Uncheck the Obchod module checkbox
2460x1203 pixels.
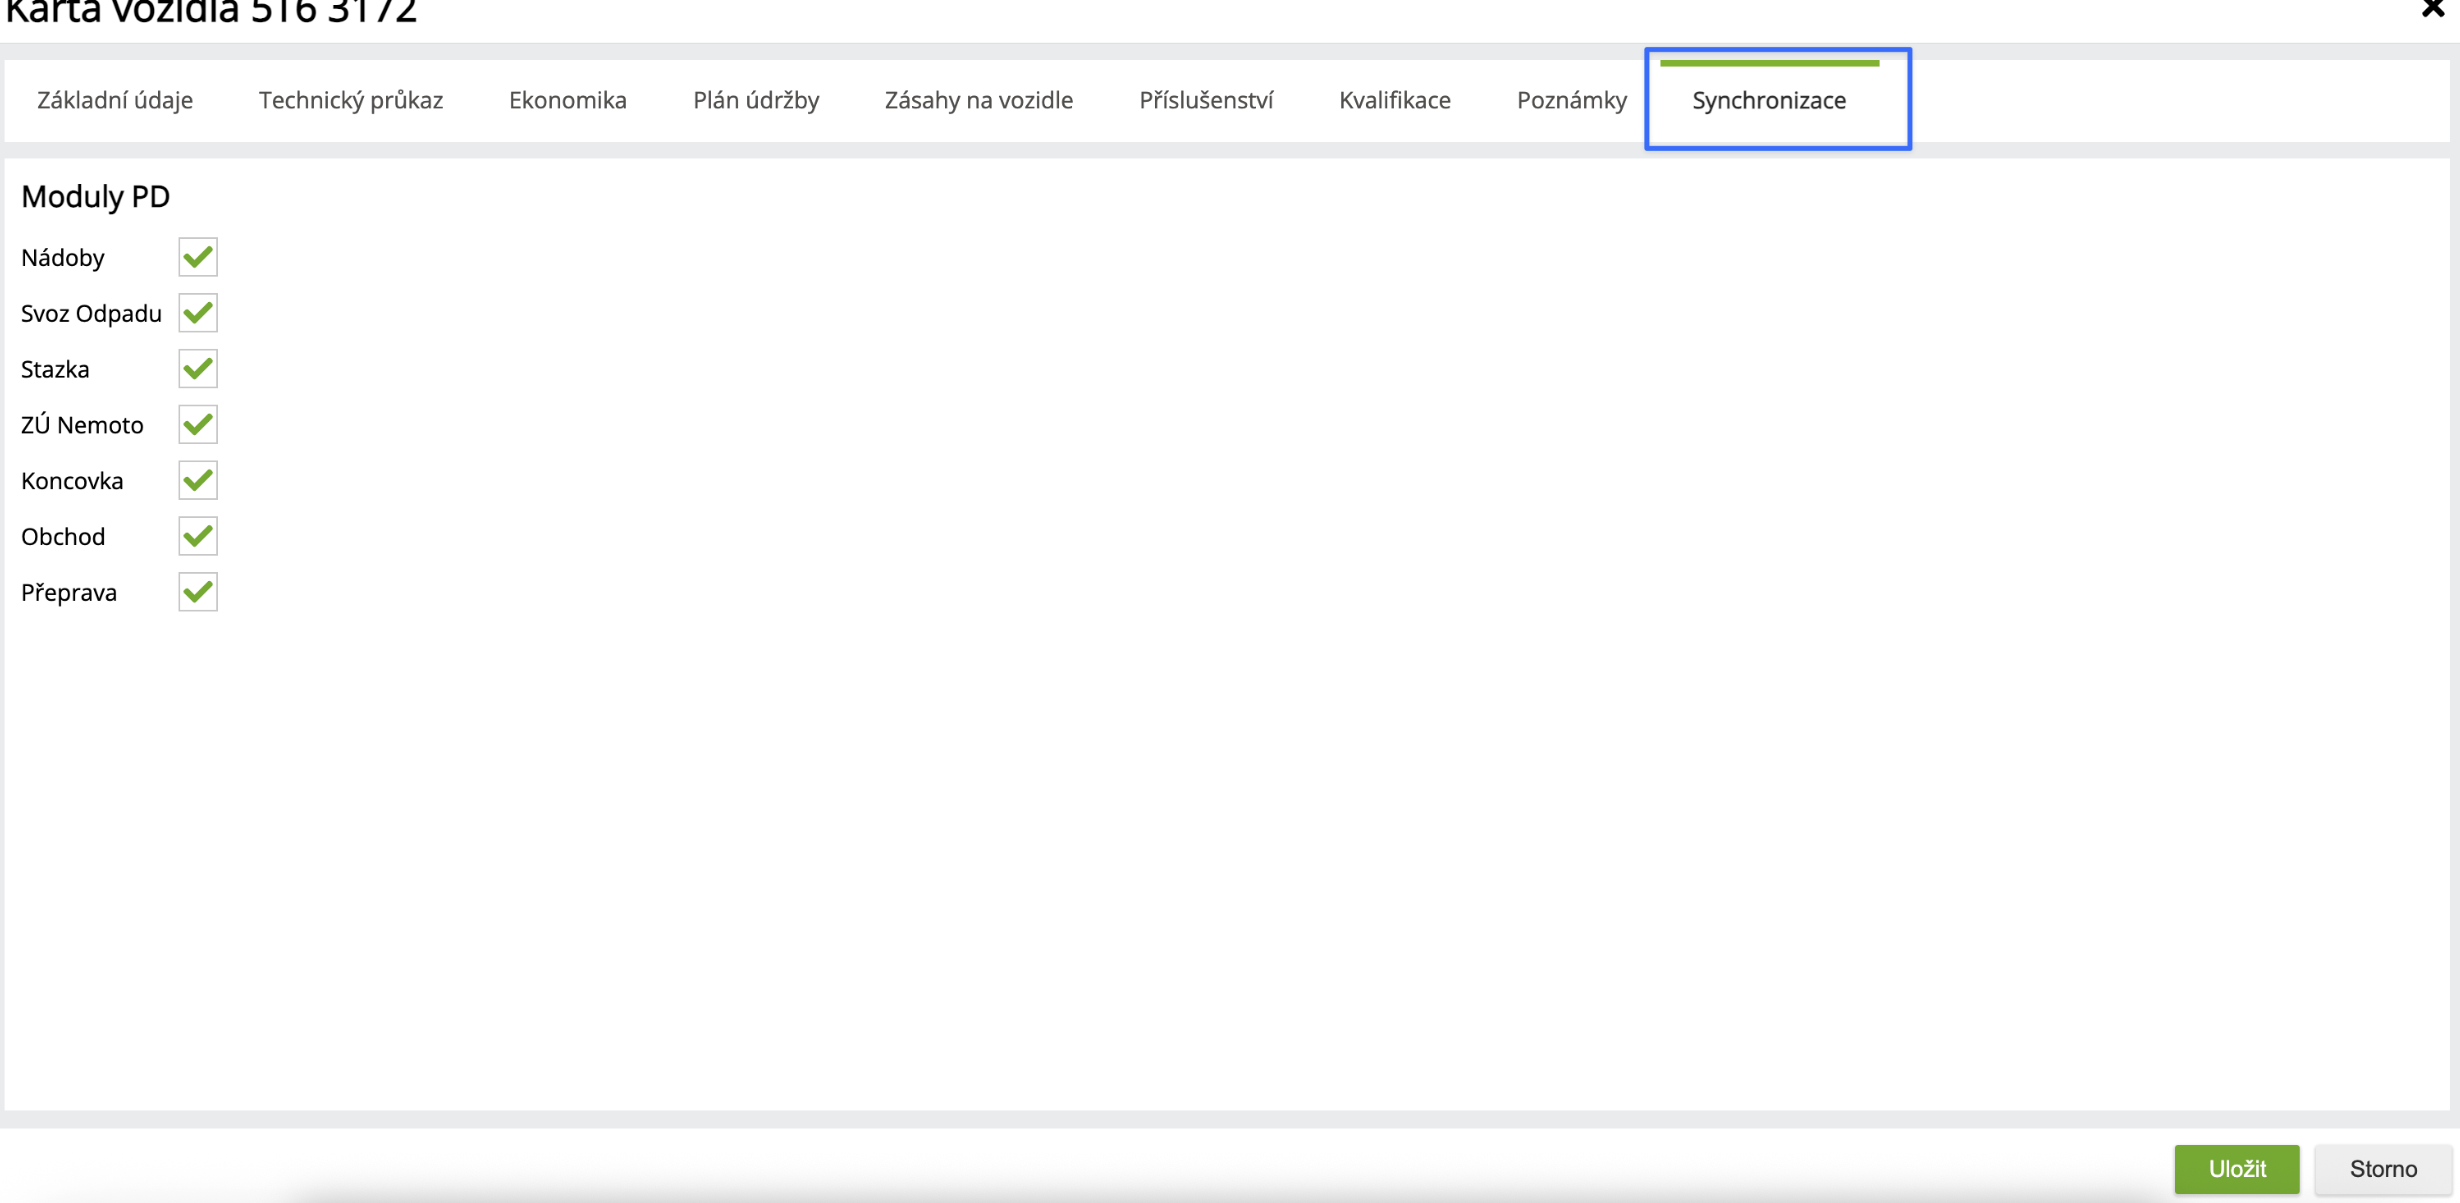198,537
